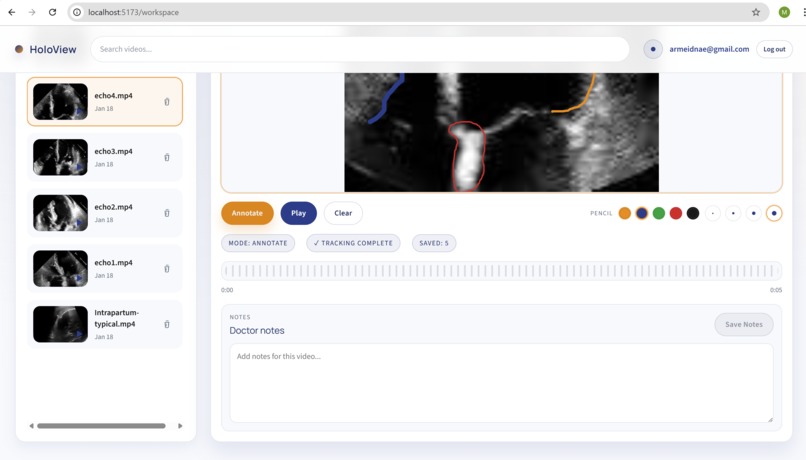This screenshot has width=806, height=460.
Task: Open the Chrome profile M avatar
Action: click(x=784, y=12)
